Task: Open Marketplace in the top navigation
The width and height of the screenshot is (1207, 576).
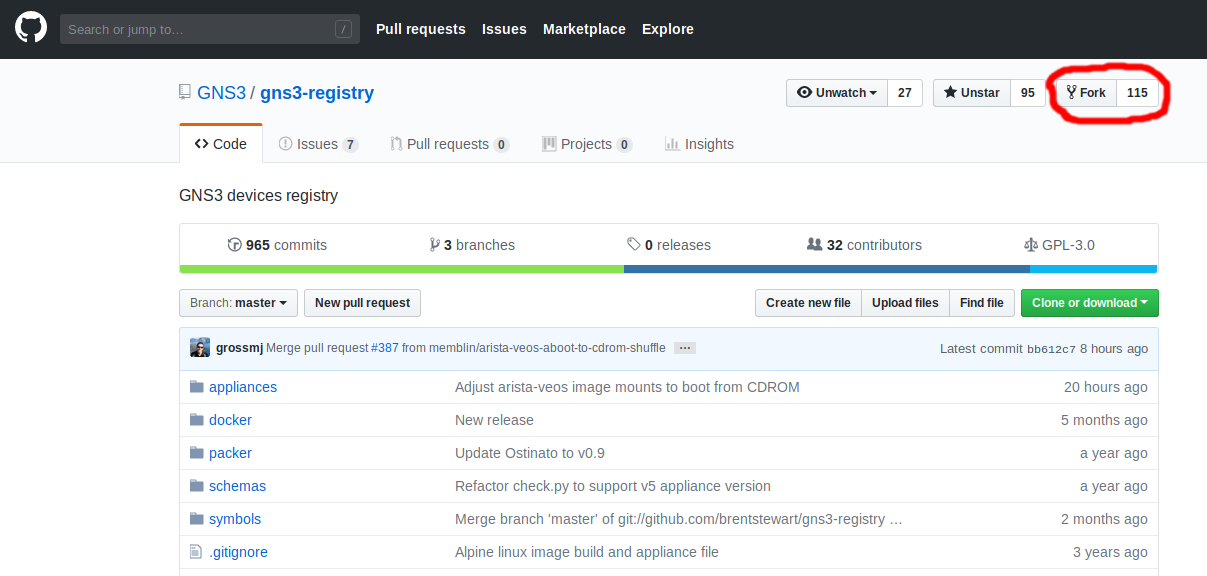Action: coord(584,29)
